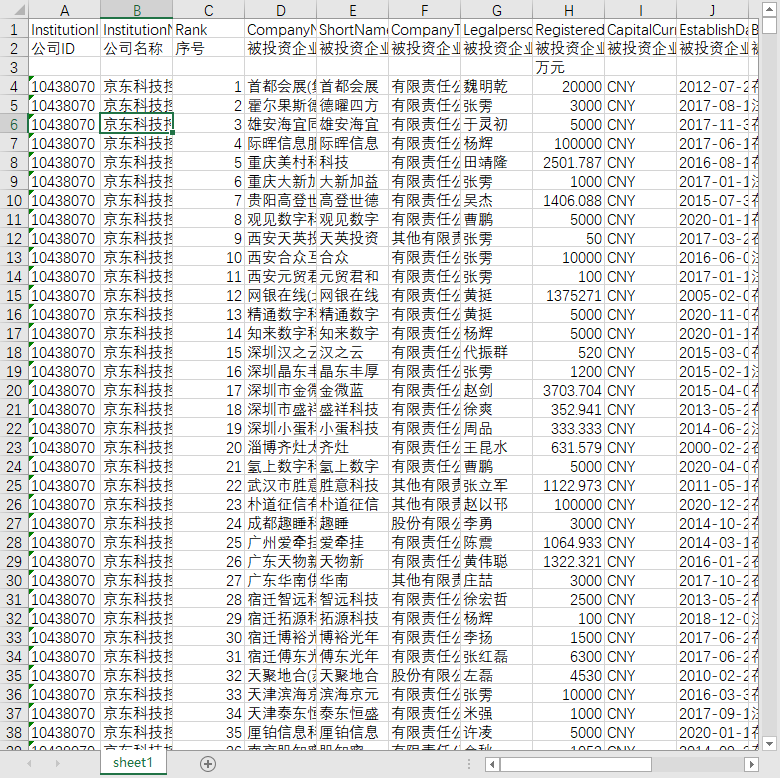Click the 公司名称 cell

pyautogui.click(x=136, y=48)
